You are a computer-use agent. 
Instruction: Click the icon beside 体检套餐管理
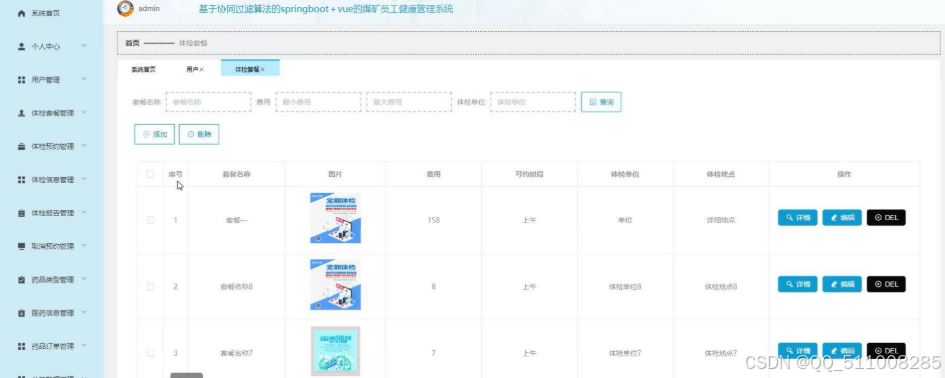pyautogui.click(x=22, y=113)
